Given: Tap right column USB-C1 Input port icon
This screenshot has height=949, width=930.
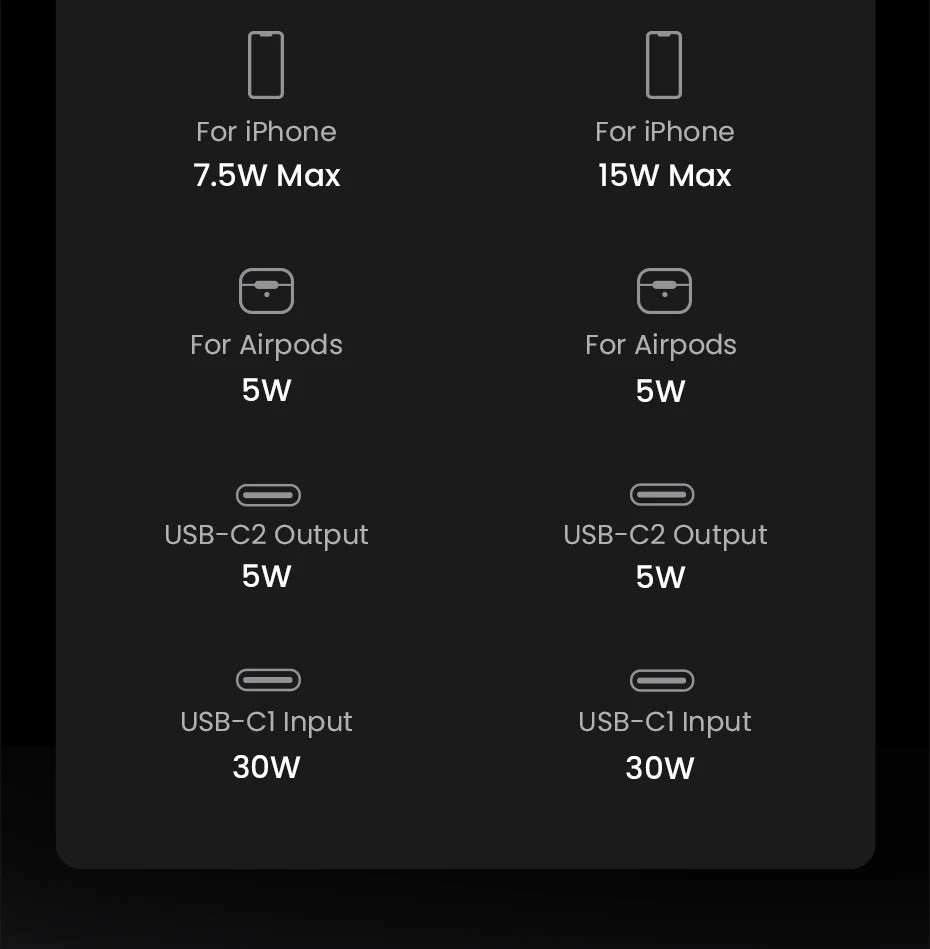Looking at the screenshot, I should click(662, 680).
